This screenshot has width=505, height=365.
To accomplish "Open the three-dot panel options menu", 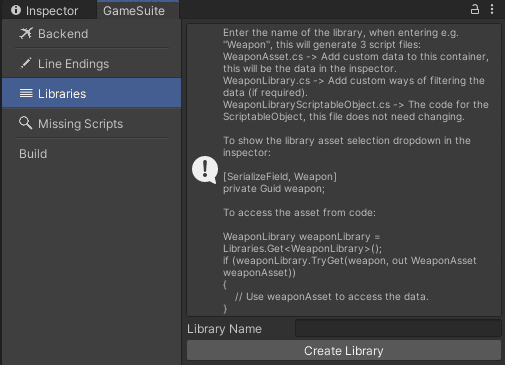I will [492, 10].
